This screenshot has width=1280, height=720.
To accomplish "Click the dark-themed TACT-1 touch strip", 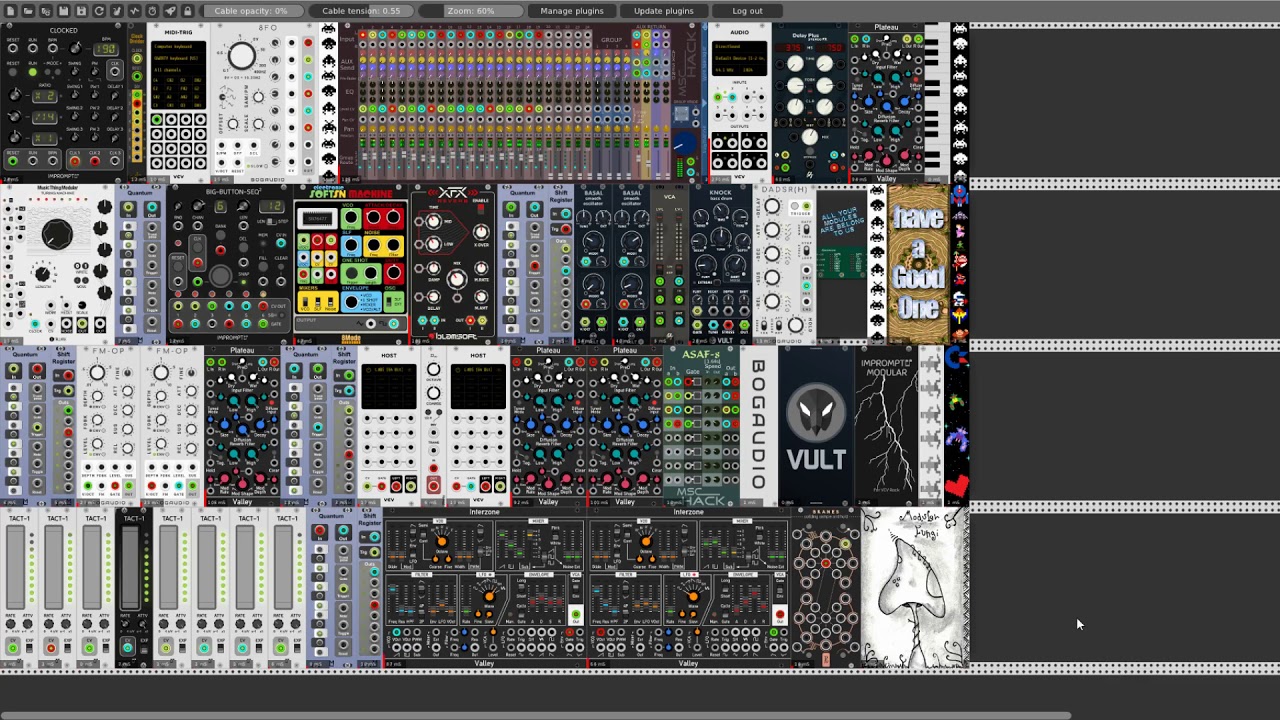I will point(130,570).
